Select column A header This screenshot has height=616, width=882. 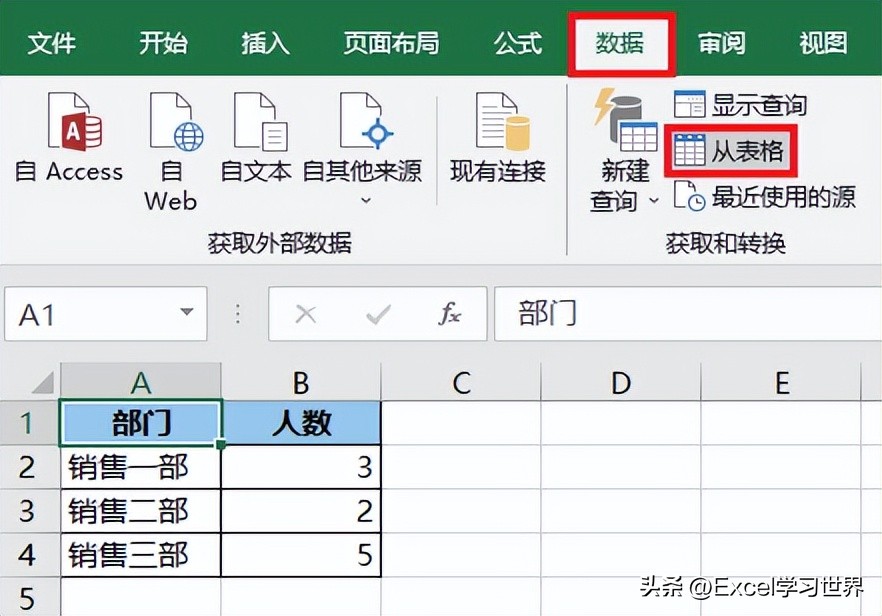(141, 383)
